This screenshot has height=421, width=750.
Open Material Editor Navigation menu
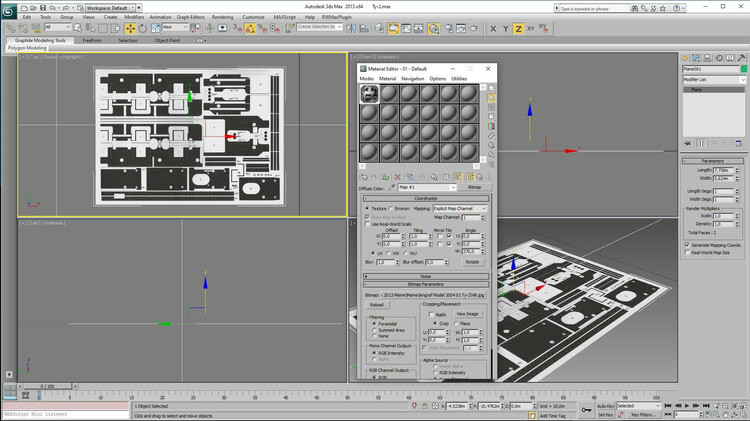(x=413, y=78)
